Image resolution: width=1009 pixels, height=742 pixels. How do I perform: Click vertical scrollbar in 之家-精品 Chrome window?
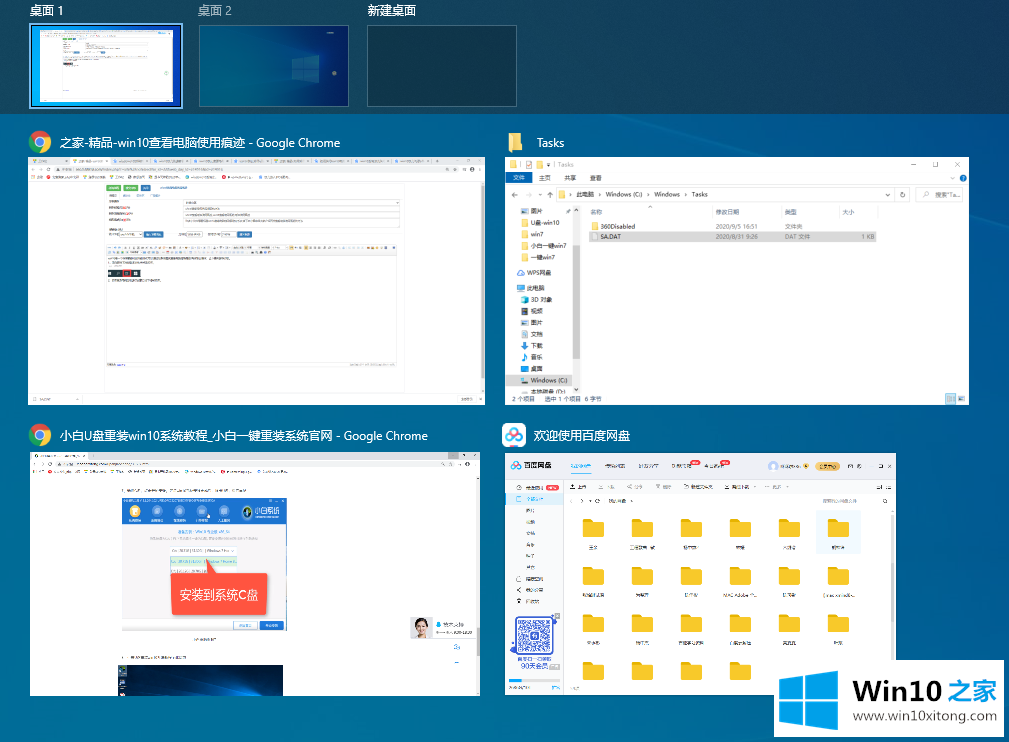coord(483,280)
